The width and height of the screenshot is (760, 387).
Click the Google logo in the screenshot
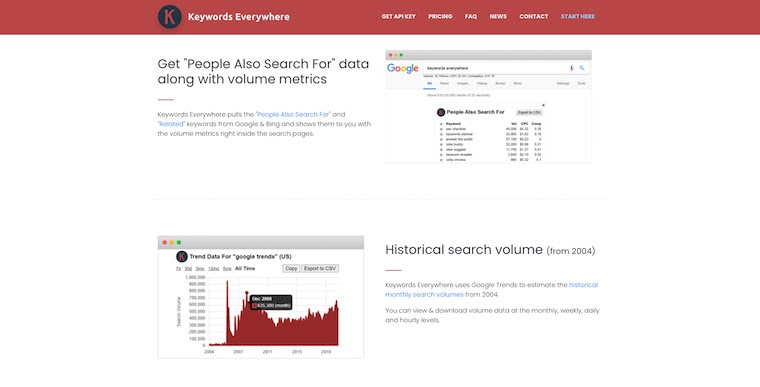(402, 68)
